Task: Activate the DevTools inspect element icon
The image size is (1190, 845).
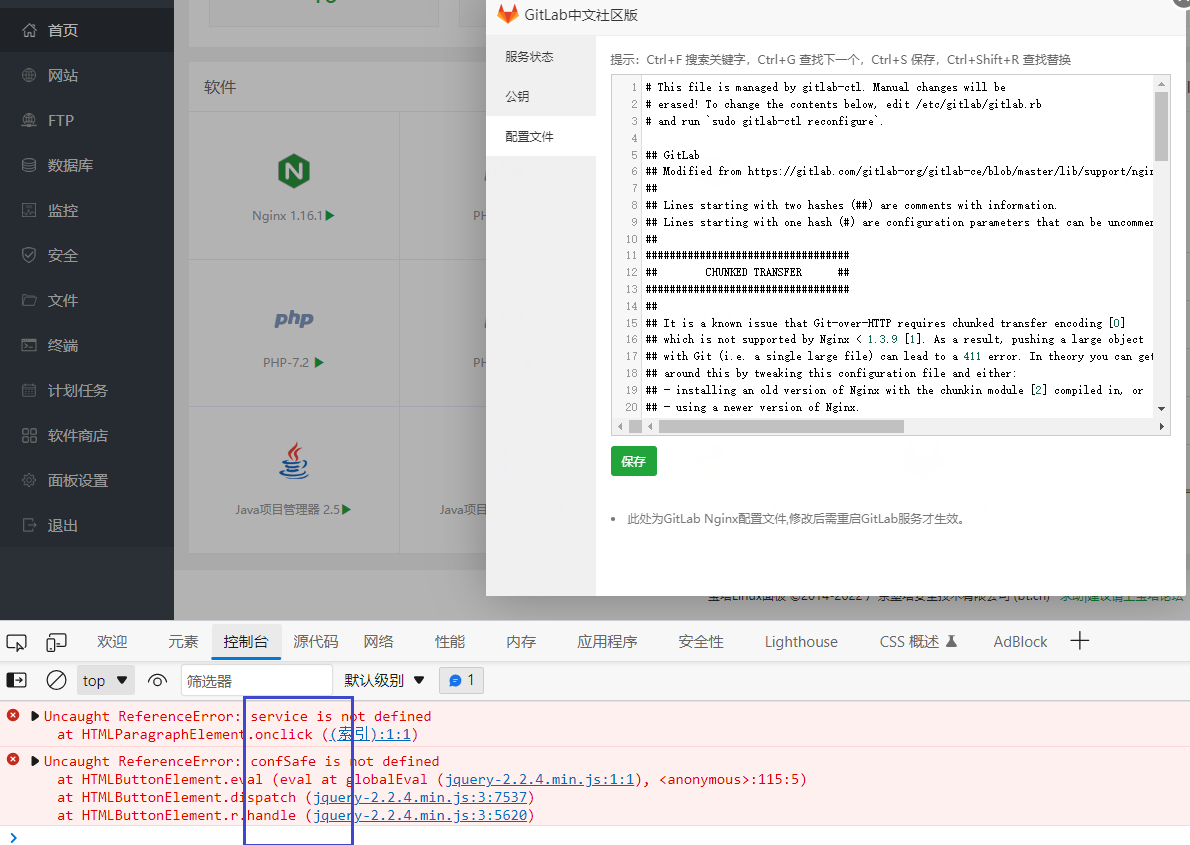Action: pos(16,643)
